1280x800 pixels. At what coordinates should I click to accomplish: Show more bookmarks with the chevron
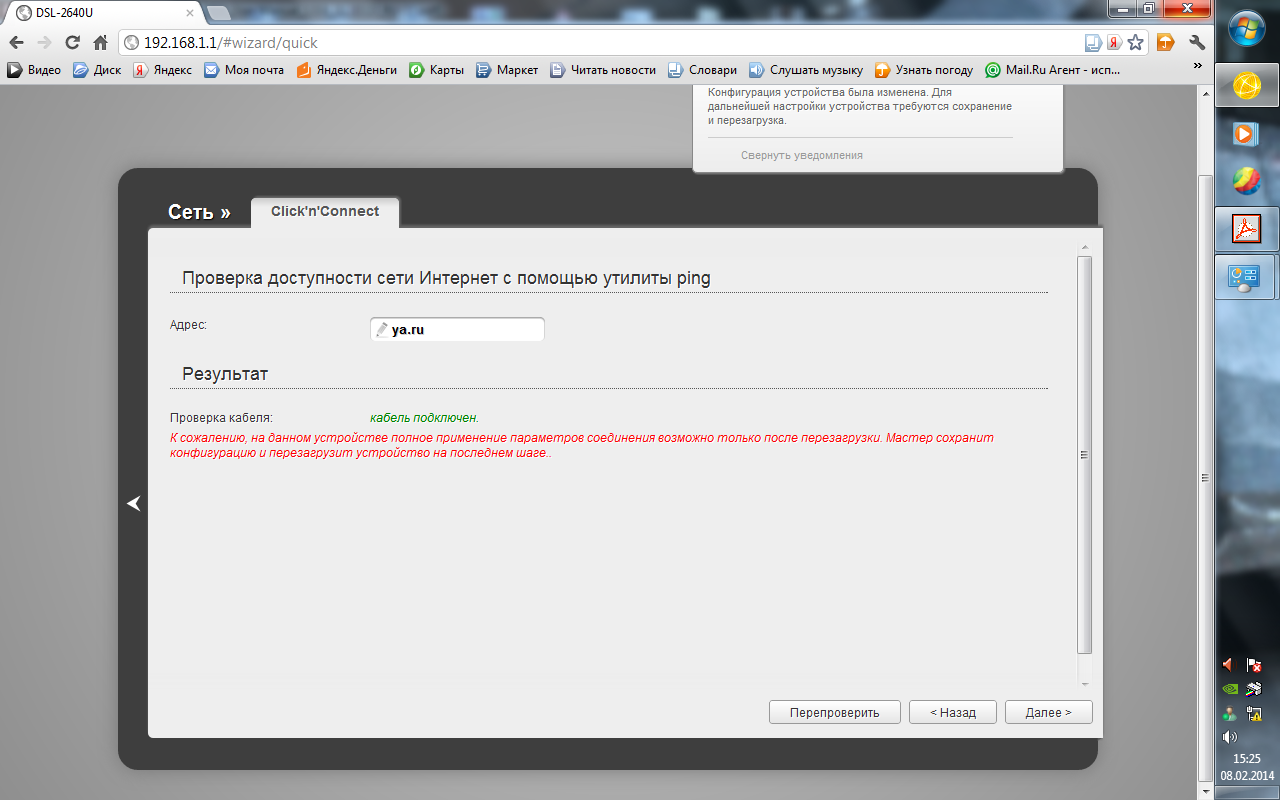point(1198,66)
